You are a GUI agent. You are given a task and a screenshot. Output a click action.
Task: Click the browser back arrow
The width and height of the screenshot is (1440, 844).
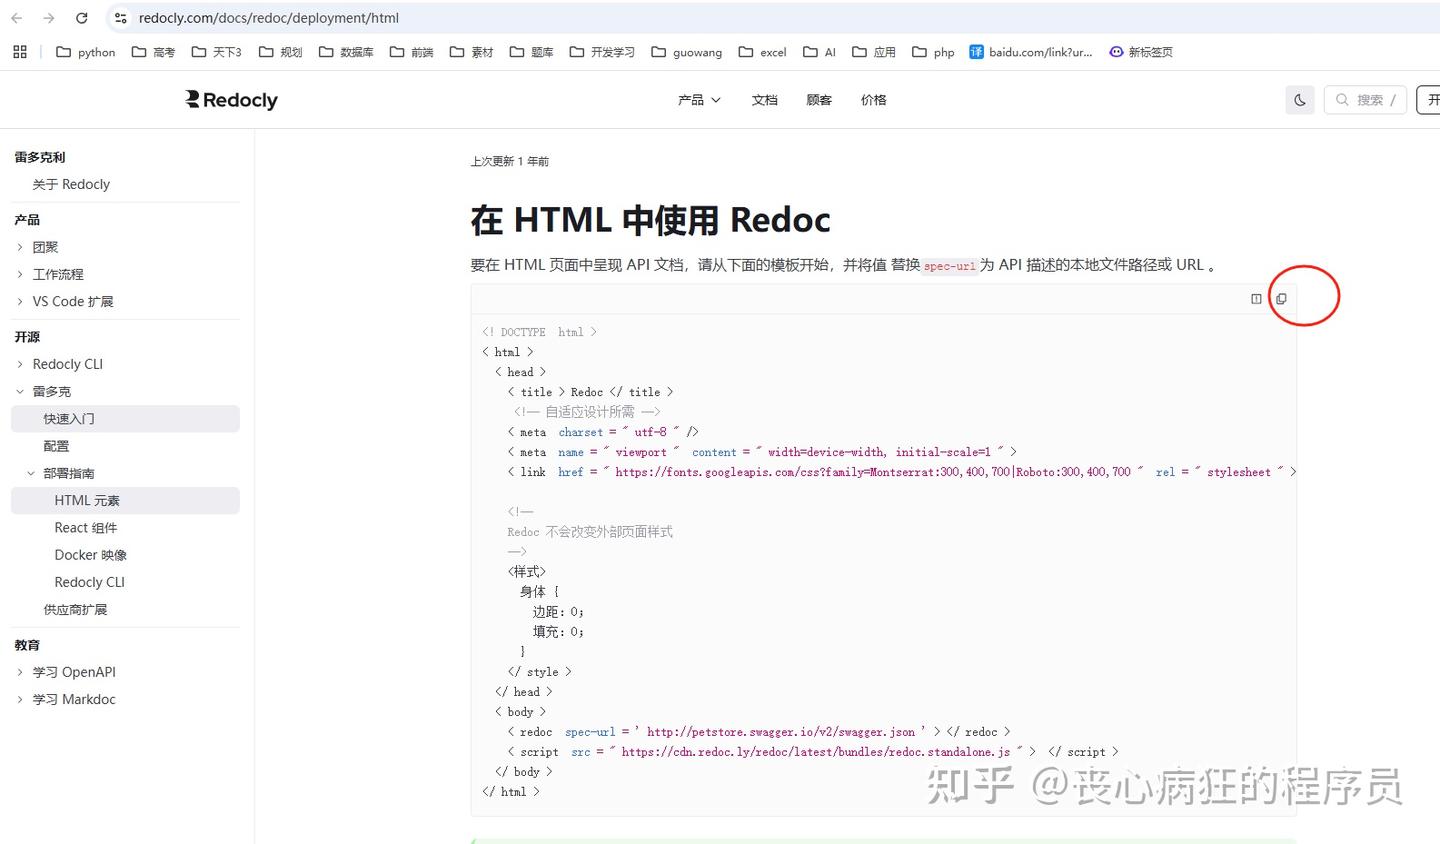point(17,18)
